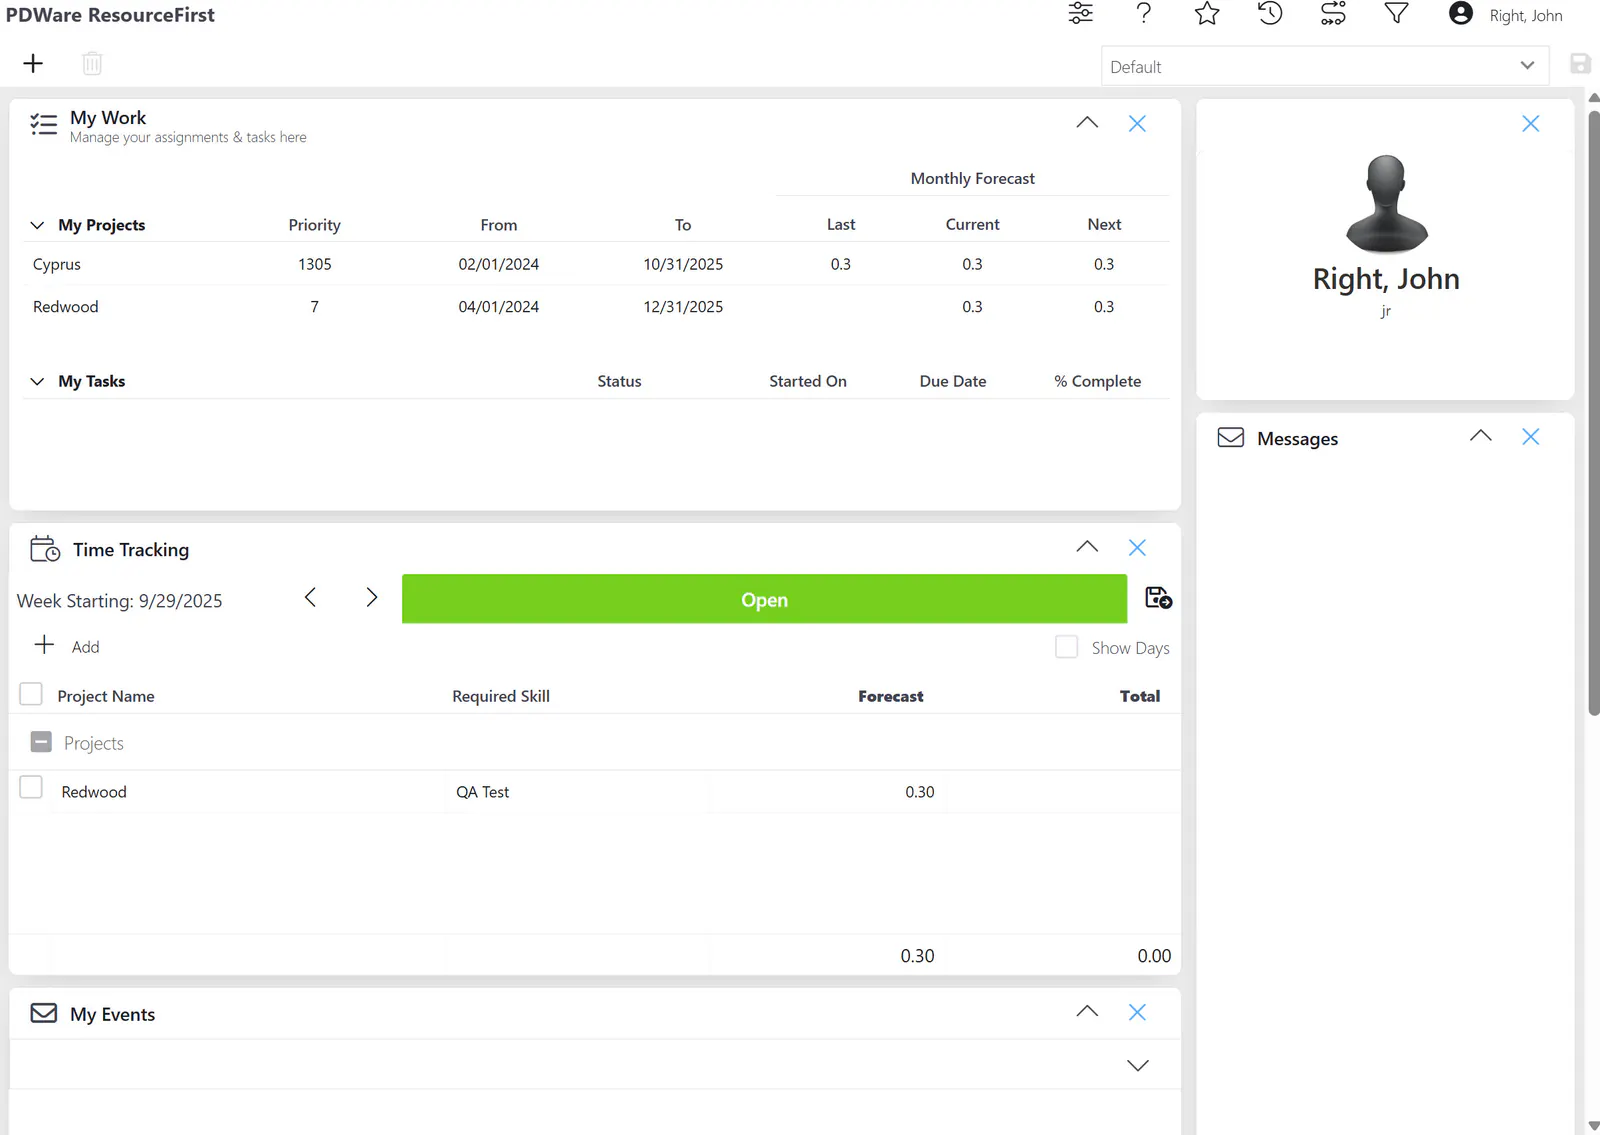Click the swap arrows icon in header
This screenshot has width=1600, height=1135.
(1333, 14)
